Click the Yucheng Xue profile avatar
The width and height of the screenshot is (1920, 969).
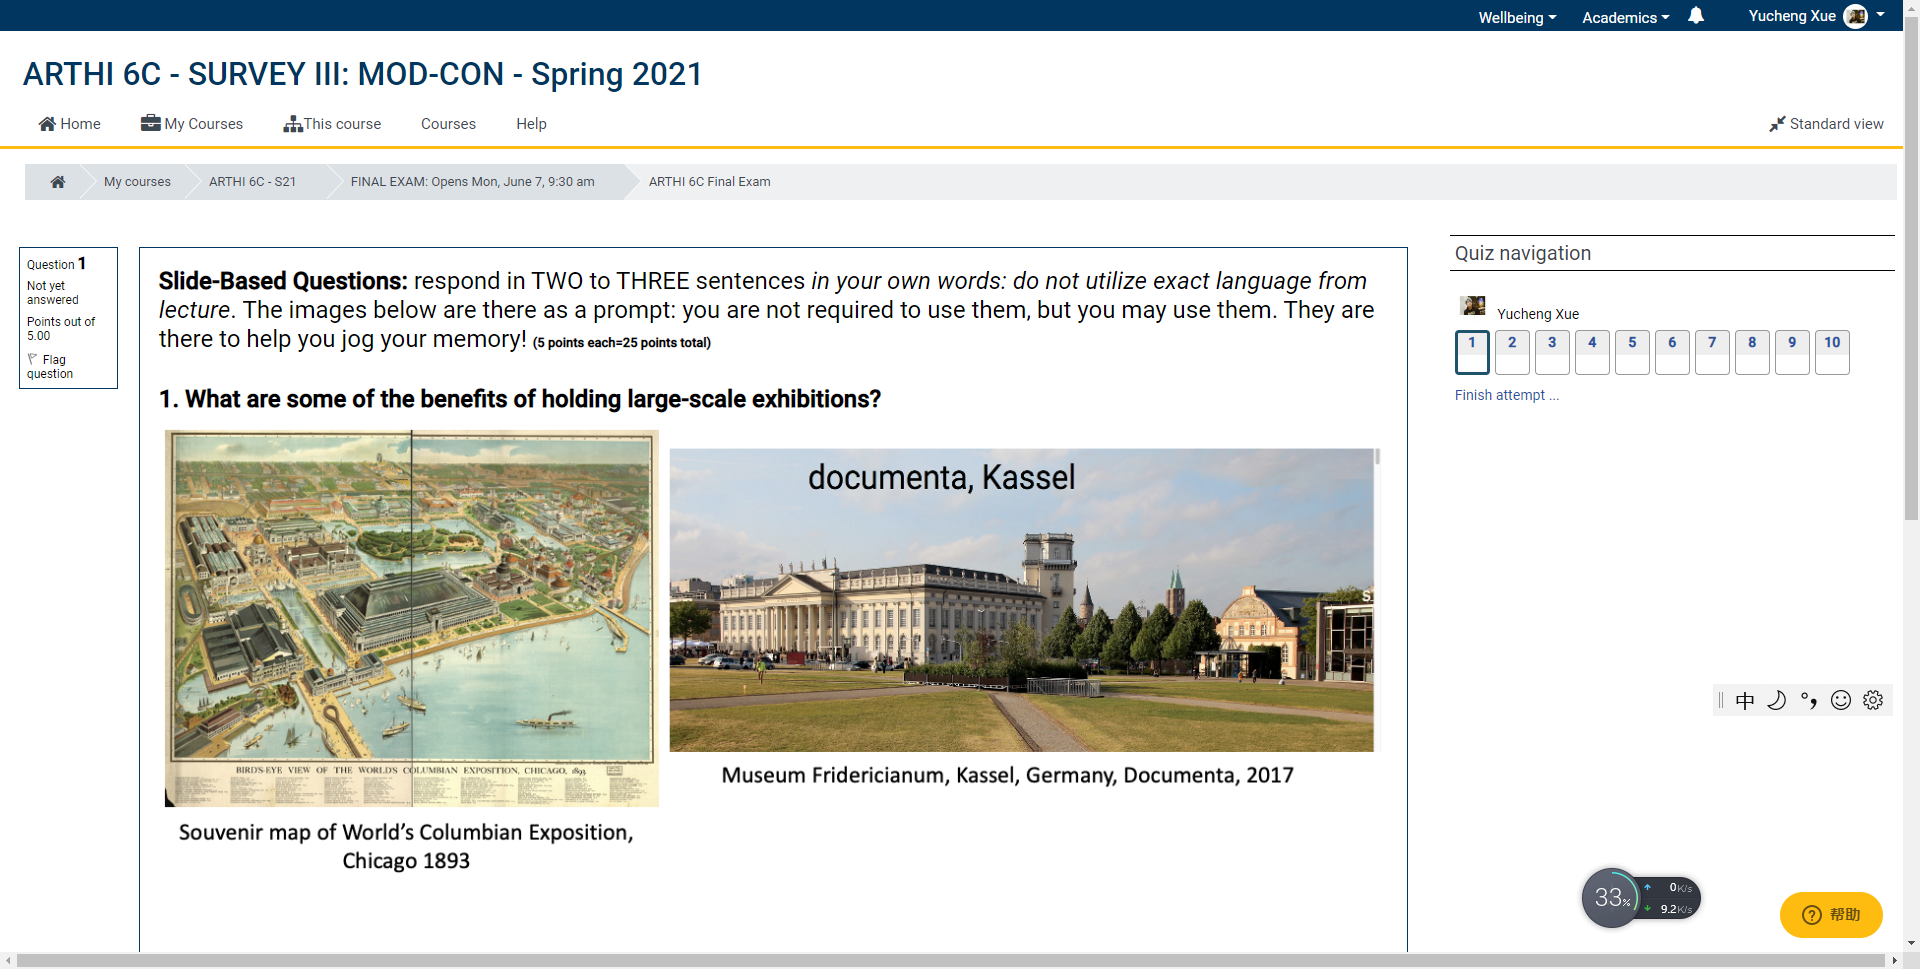(1855, 16)
